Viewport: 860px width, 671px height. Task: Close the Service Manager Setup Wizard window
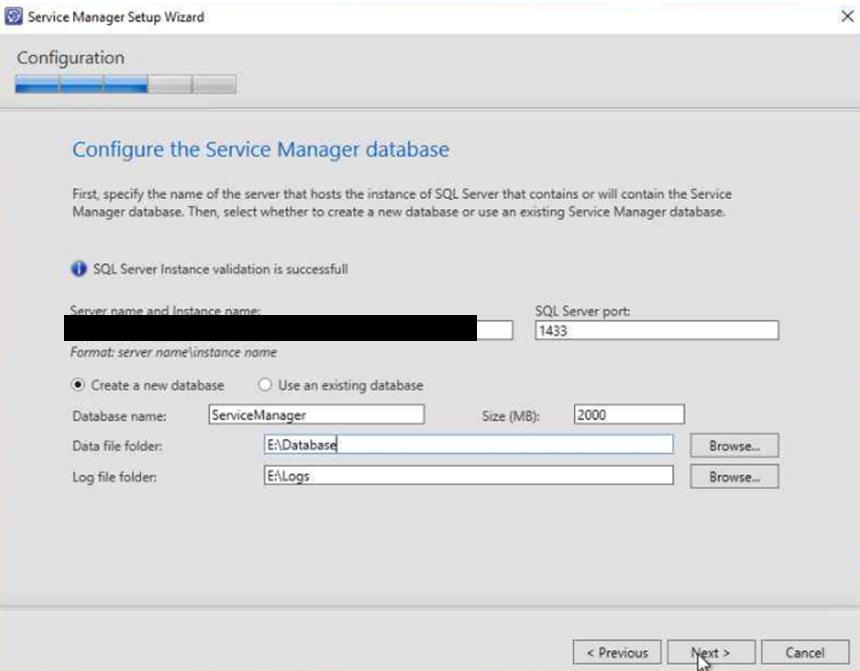coord(847,16)
